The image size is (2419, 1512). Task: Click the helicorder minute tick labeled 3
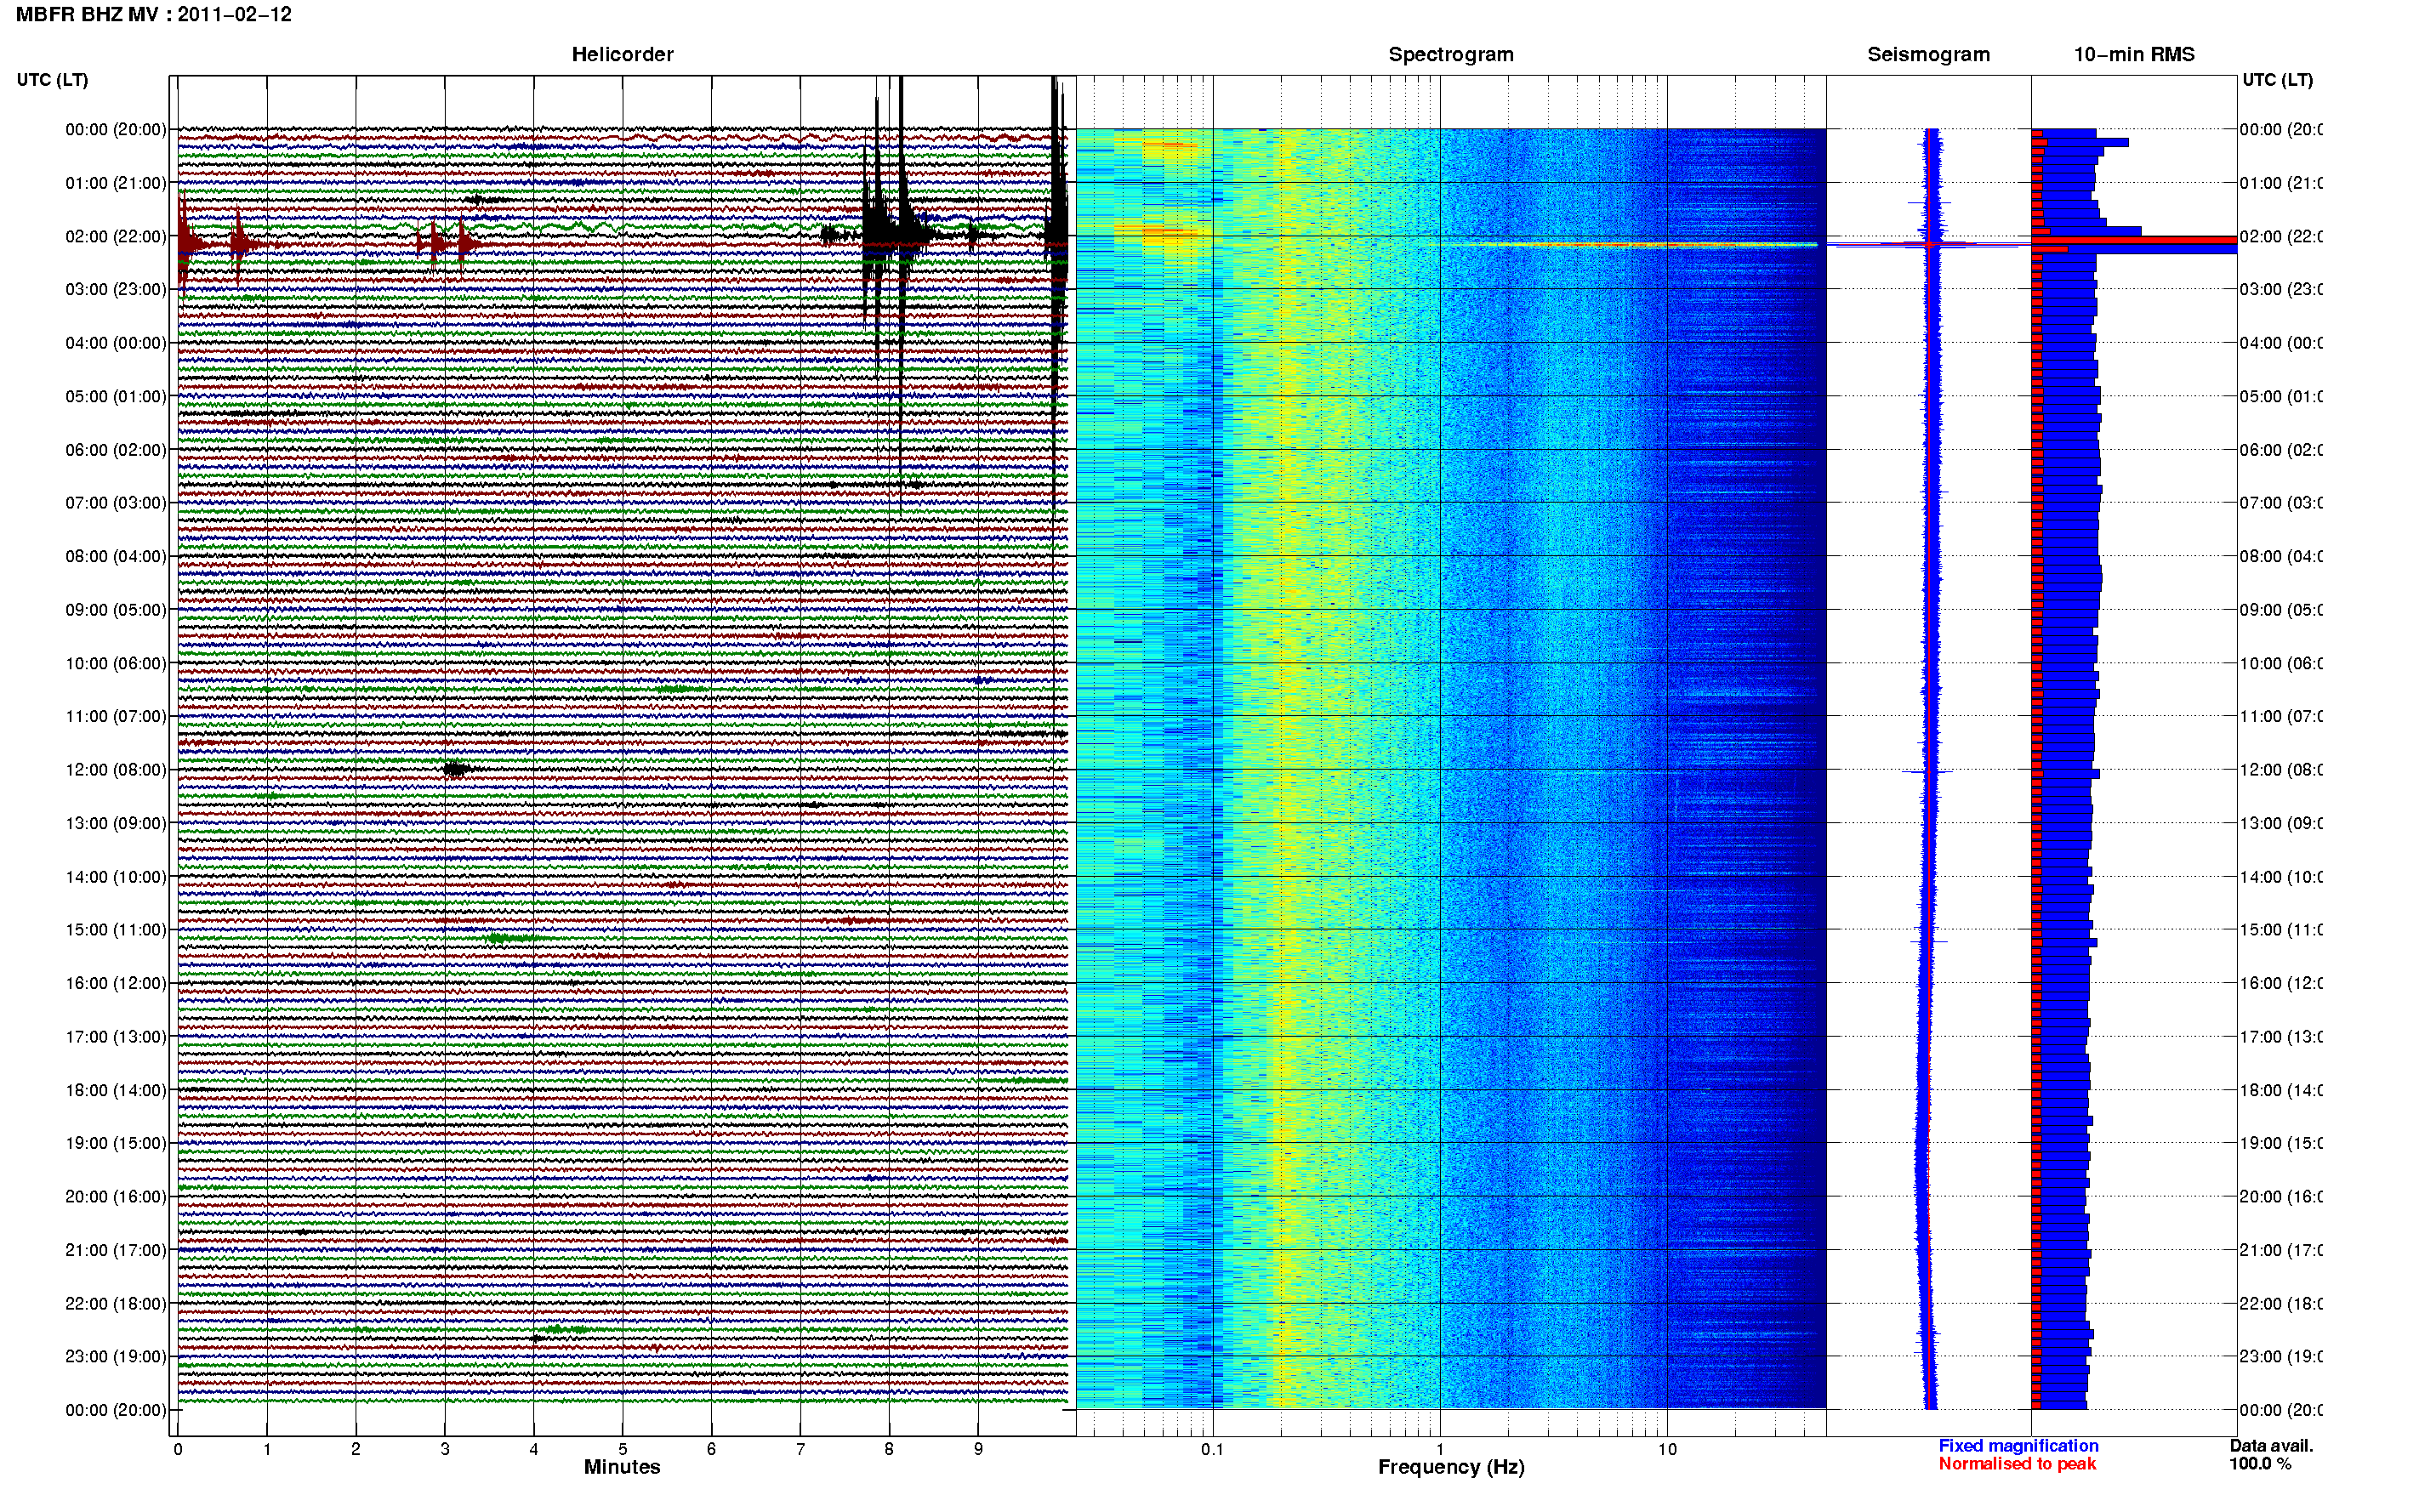445,1449
